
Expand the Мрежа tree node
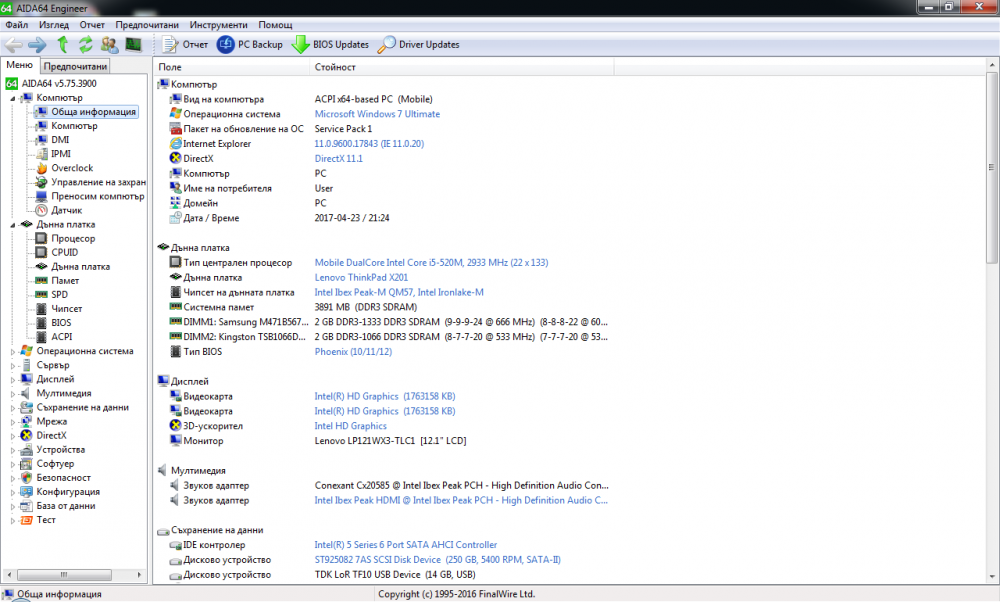(x=13, y=422)
